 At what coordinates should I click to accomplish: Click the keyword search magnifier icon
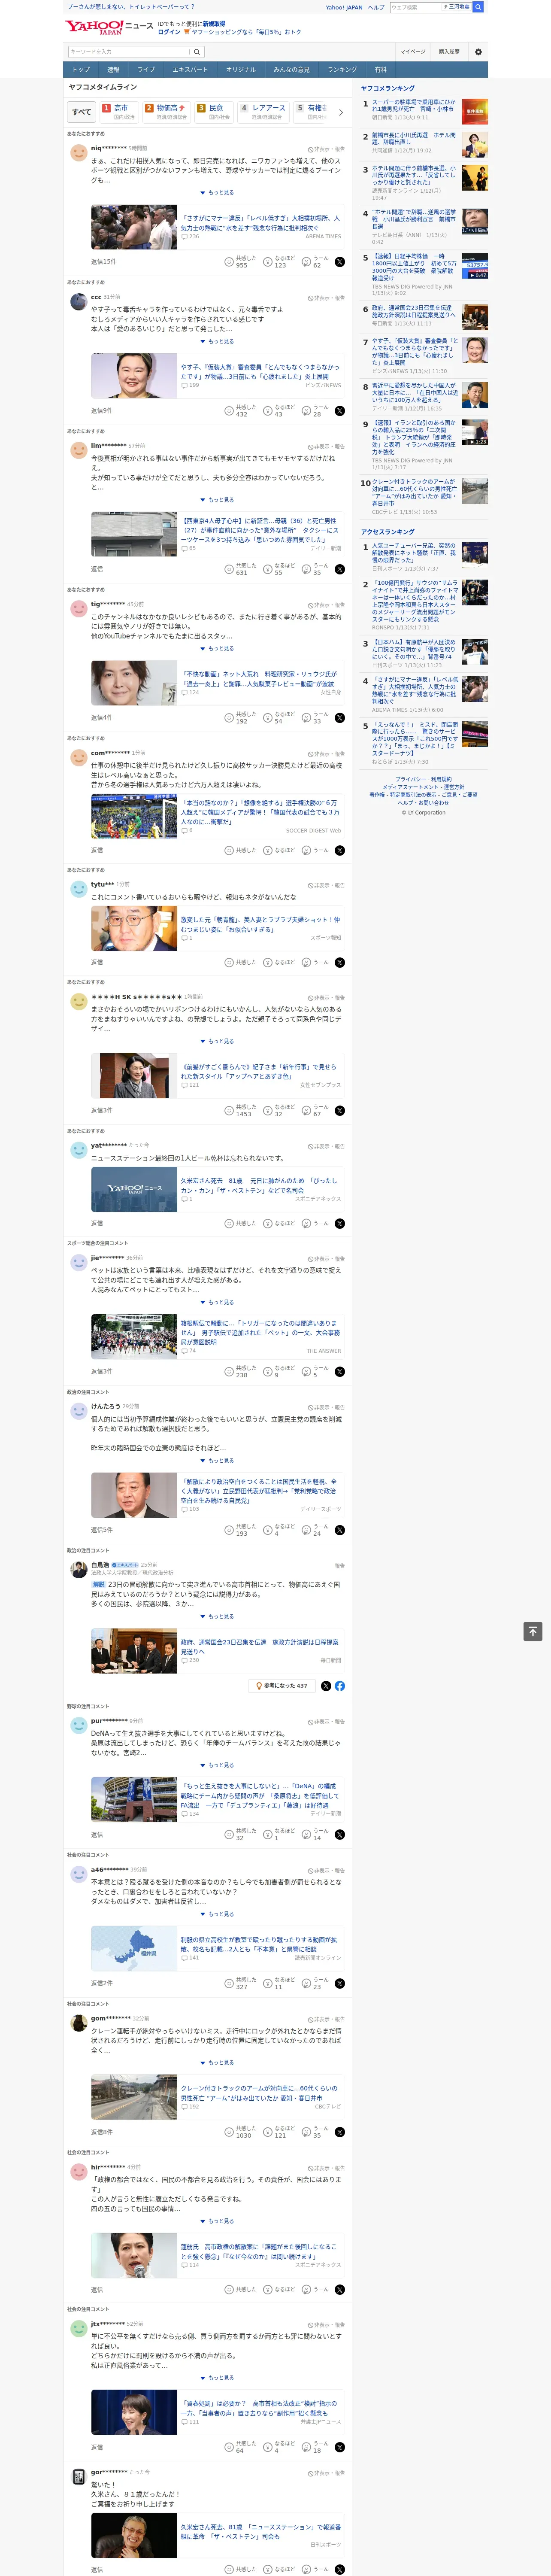pyautogui.click(x=197, y=51)
